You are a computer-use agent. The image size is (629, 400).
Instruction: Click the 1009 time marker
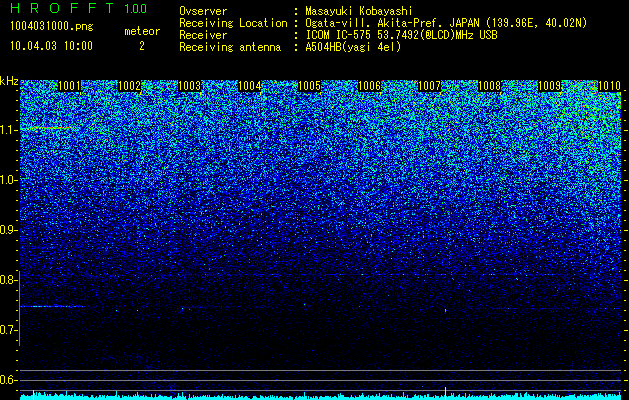click(x=549, y=86)
